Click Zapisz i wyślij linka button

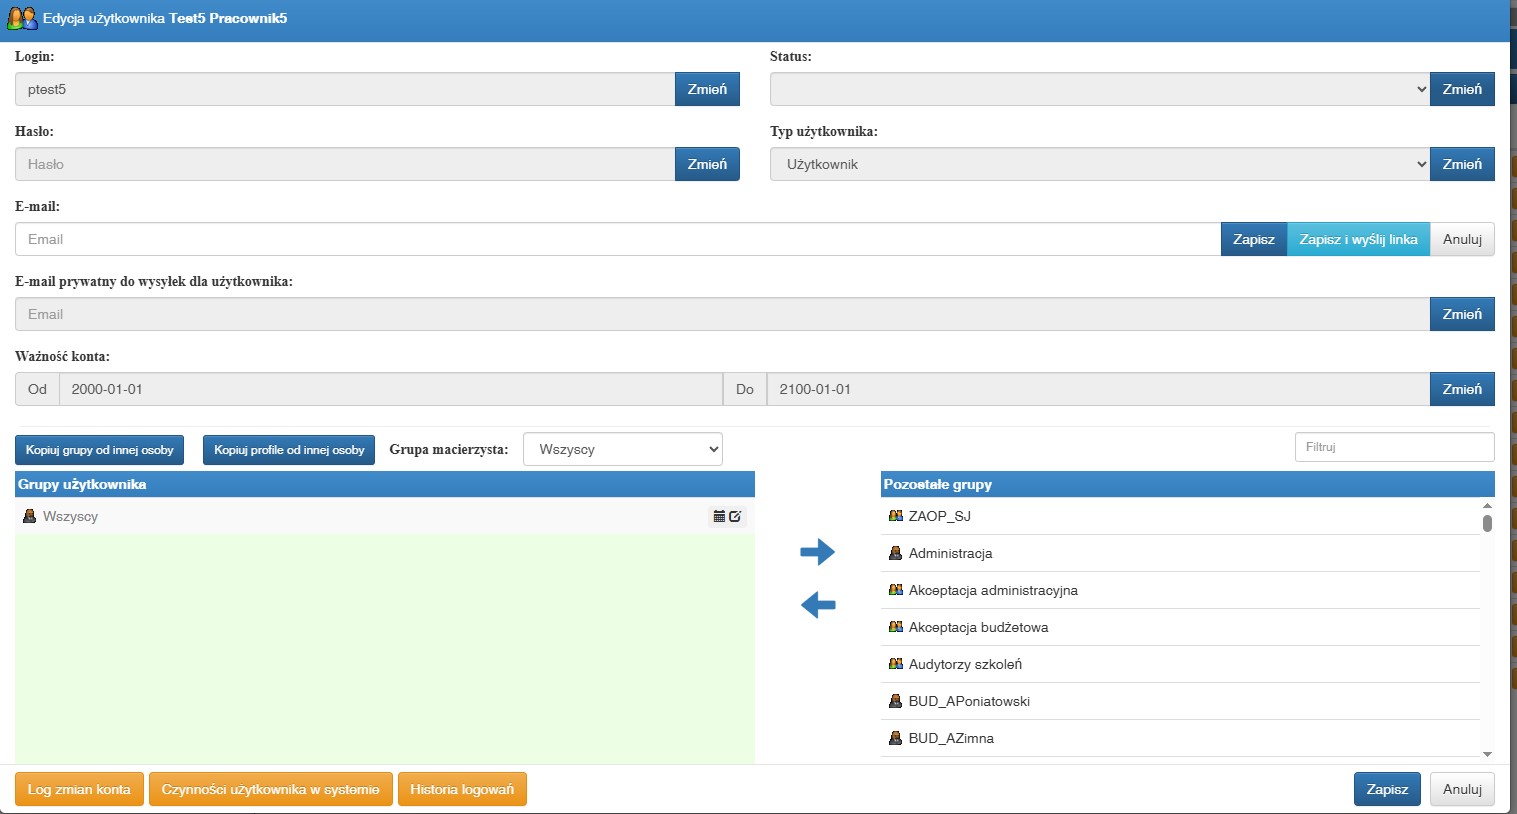1358,239
